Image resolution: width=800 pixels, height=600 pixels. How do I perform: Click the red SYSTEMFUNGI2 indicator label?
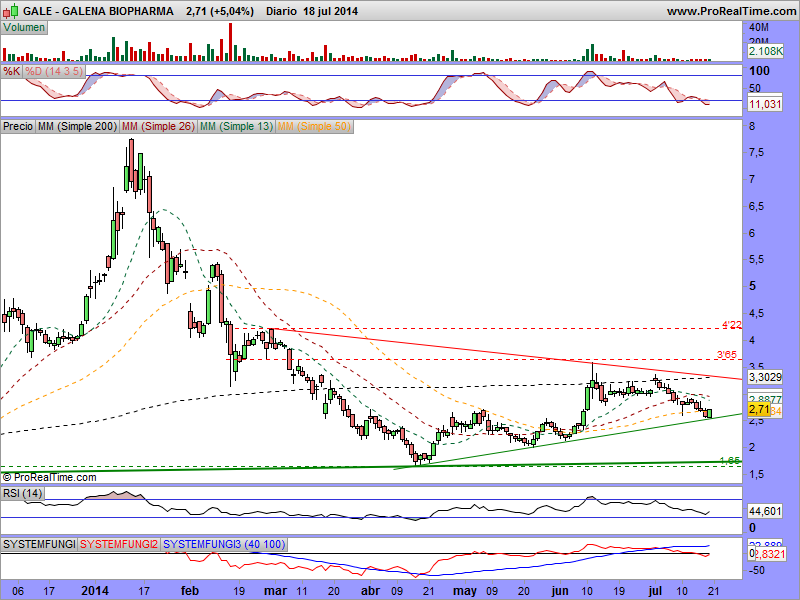(119, 544)
